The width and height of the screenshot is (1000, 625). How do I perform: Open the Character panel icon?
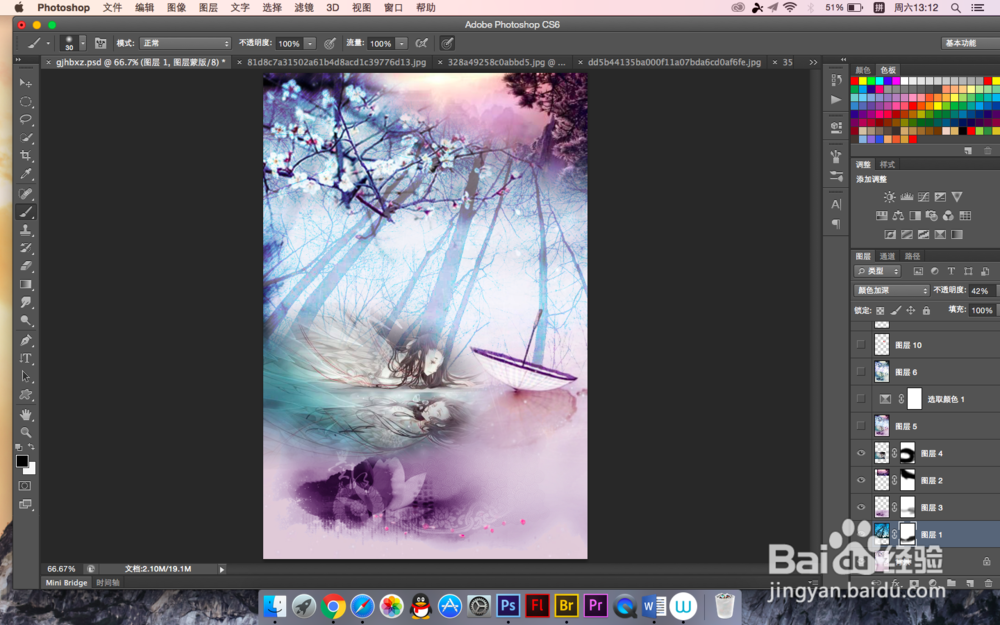[836, 205]
